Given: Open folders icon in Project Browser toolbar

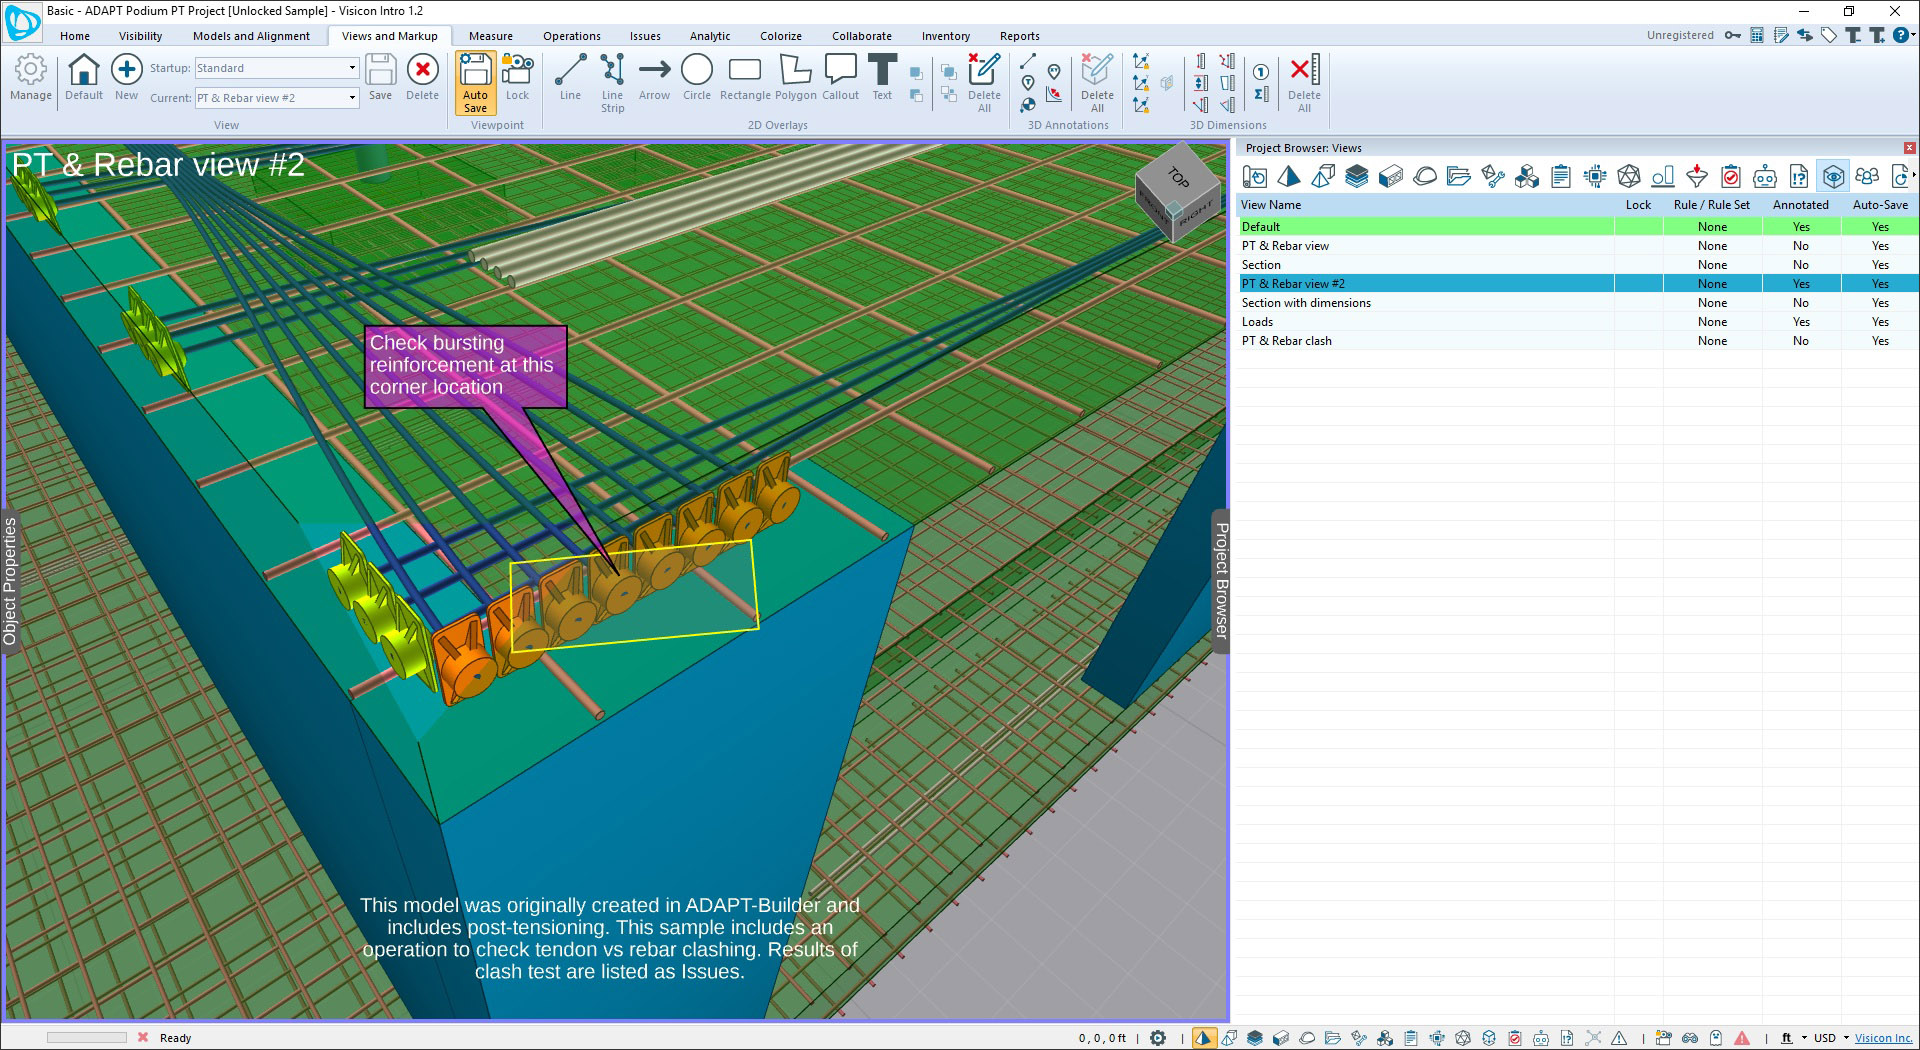Looking at the screenshot, I should click(1459, 177).
